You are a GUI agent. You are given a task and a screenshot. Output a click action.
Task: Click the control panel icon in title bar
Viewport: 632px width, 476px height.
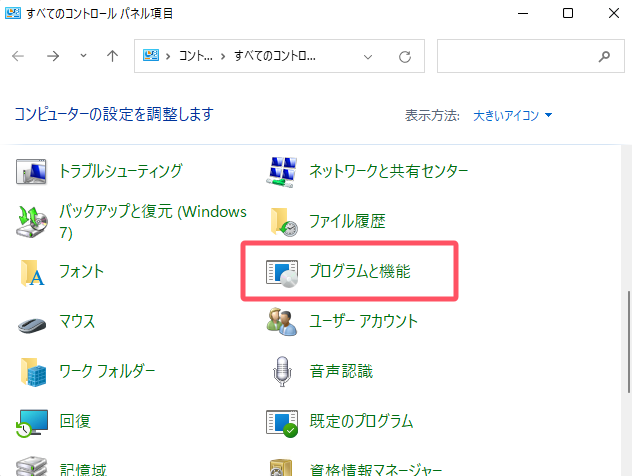pyautogui.click(x=13, y=13)
